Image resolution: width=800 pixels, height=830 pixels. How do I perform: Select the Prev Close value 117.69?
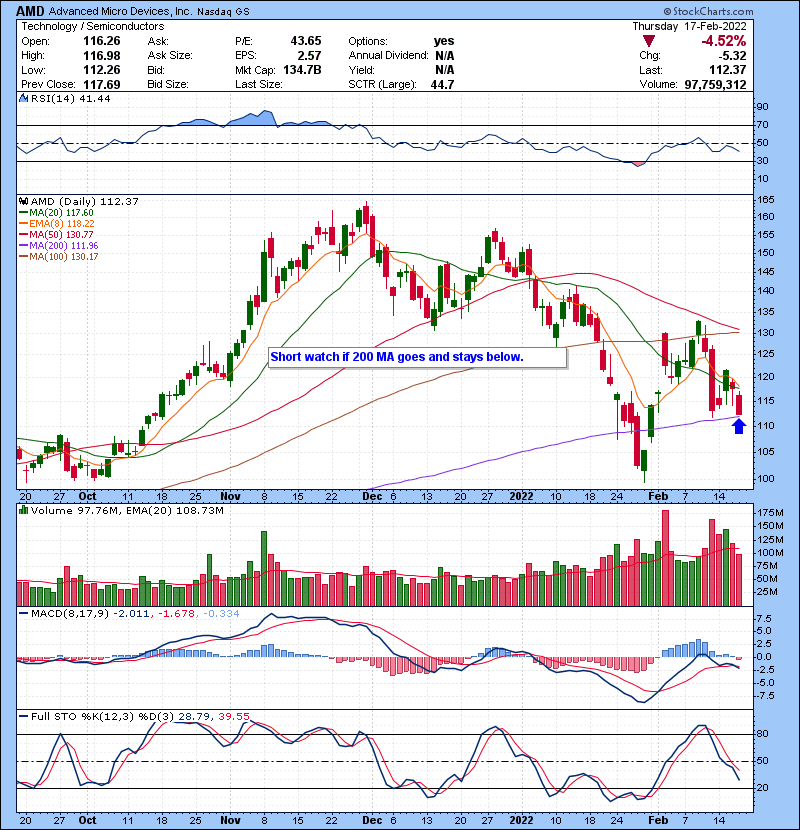pos(102,84)
